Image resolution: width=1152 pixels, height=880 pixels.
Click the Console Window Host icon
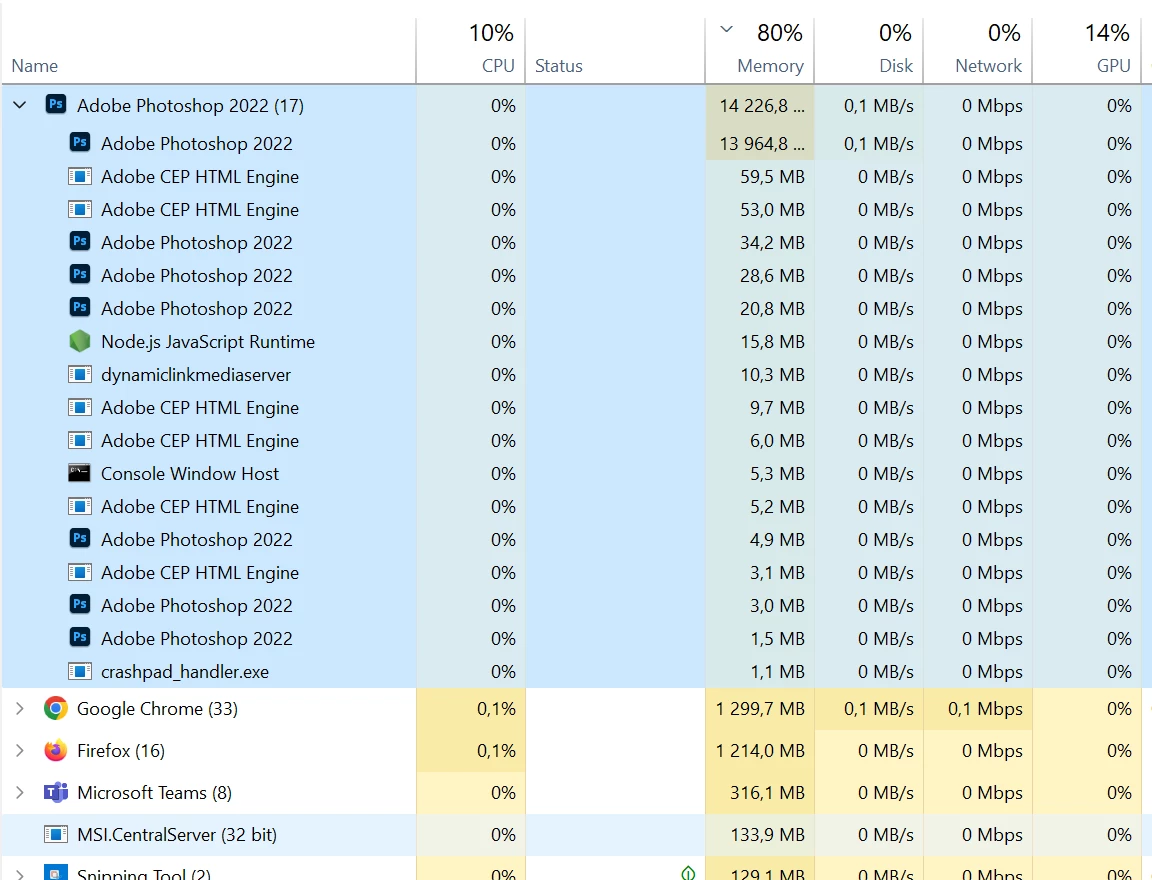79,473
